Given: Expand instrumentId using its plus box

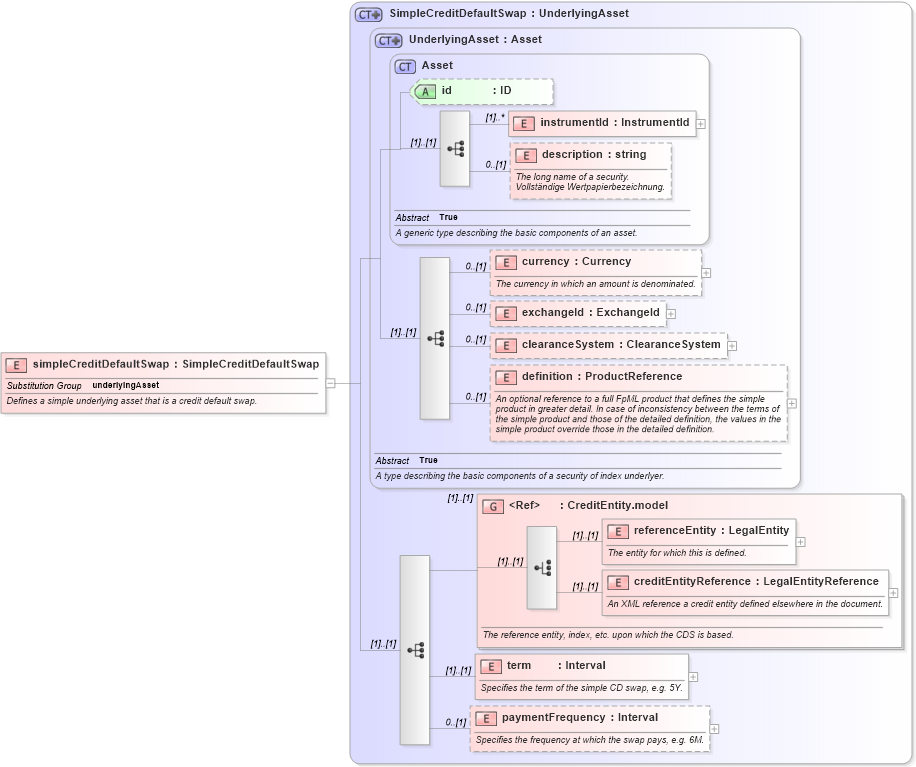Looking at the screenshot, I should click(x=703, y=123).
